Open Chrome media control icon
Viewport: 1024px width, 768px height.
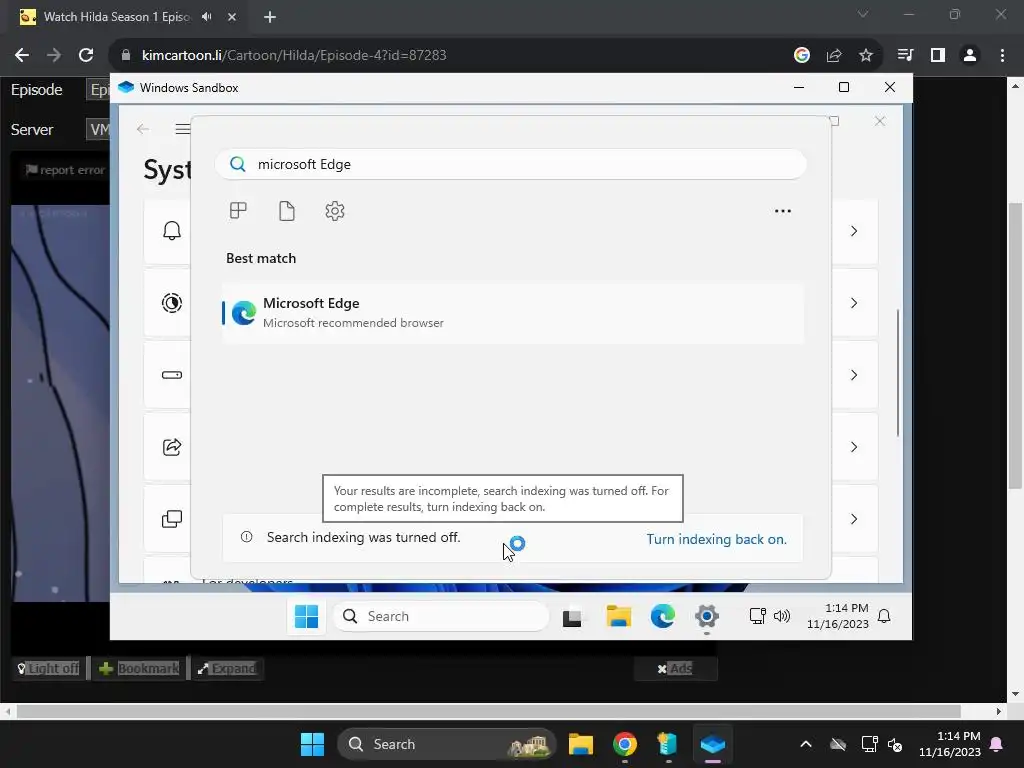click(905, 56)
